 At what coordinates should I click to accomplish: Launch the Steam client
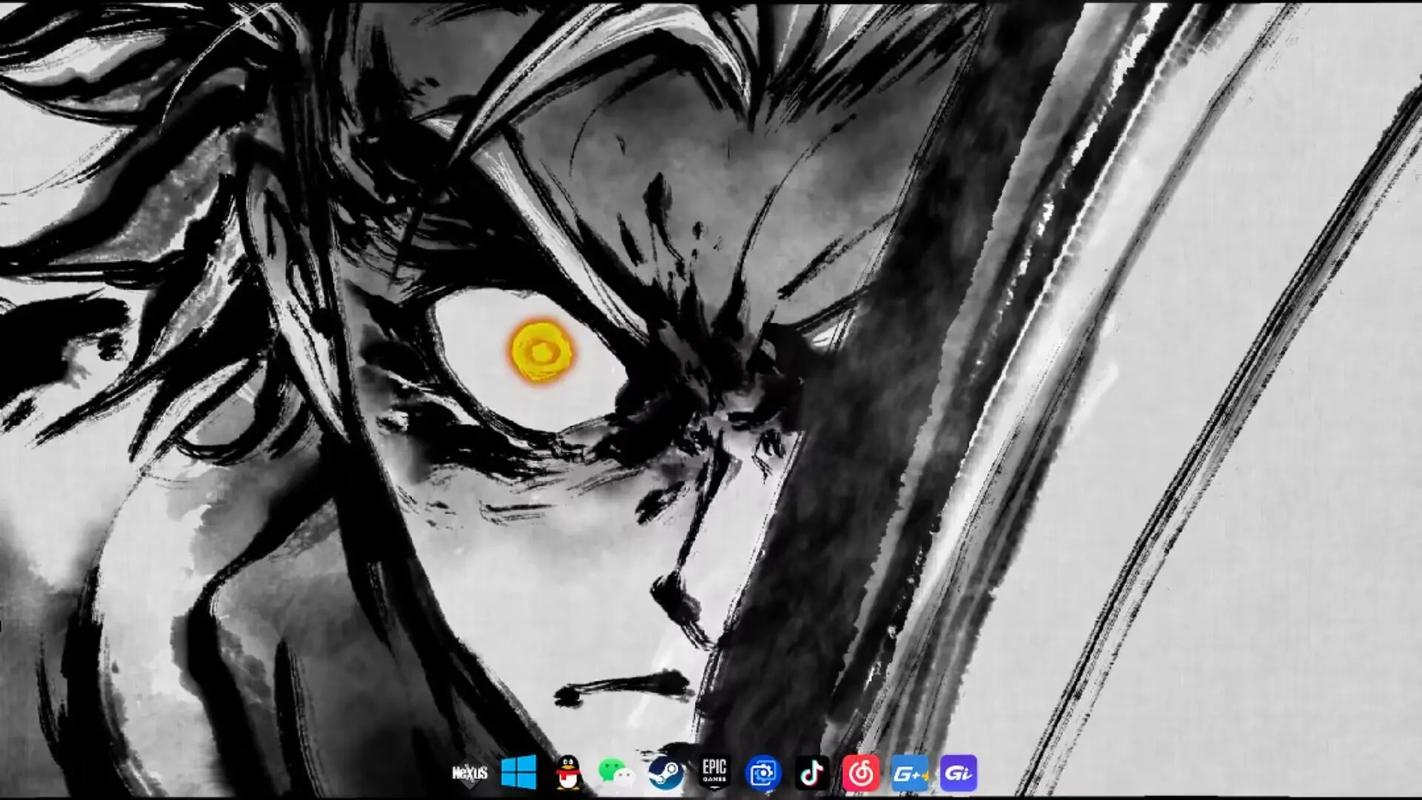click(x=665, y=773)
